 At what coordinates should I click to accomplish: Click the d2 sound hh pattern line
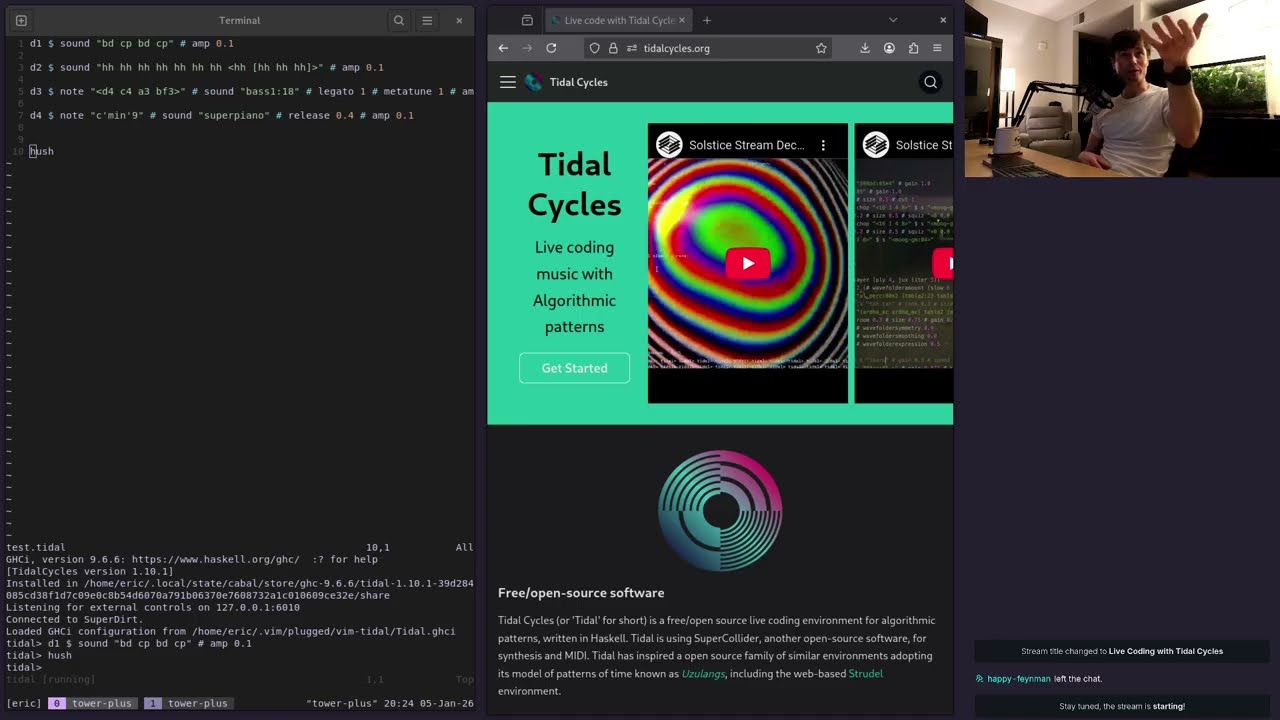click(206, 67)
